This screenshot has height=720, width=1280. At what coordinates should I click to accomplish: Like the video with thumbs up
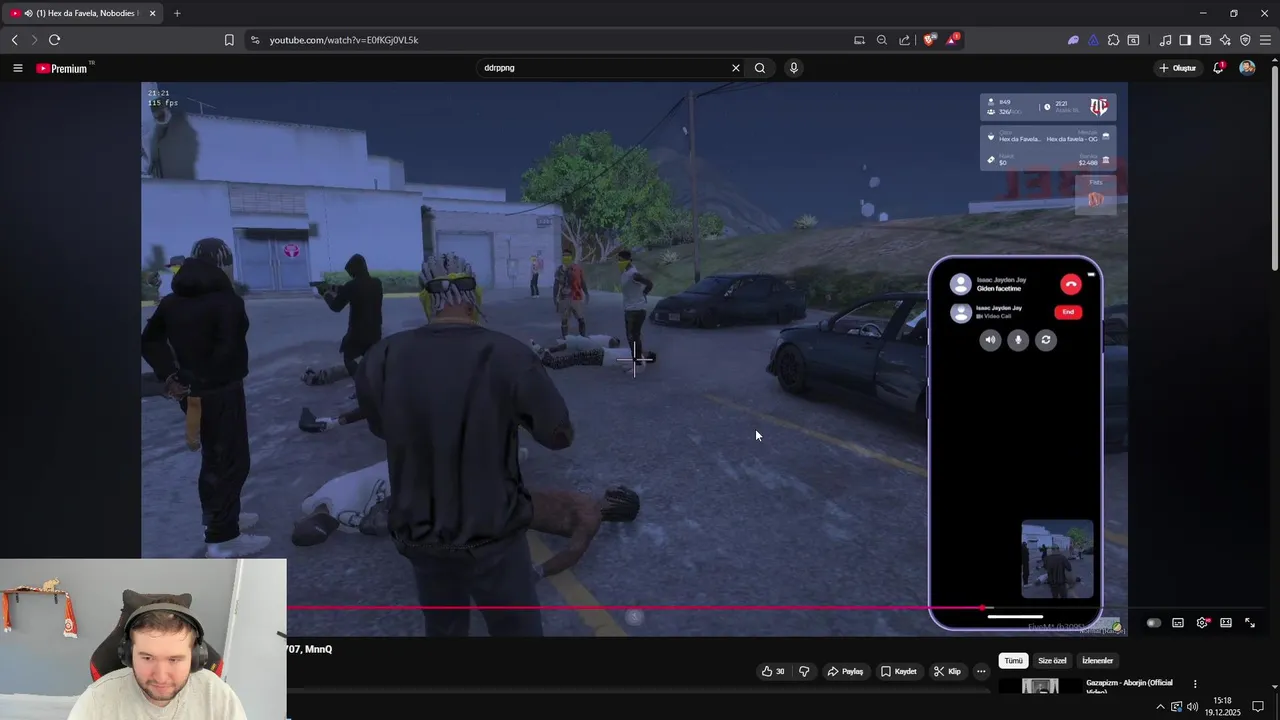click(773, 671)
